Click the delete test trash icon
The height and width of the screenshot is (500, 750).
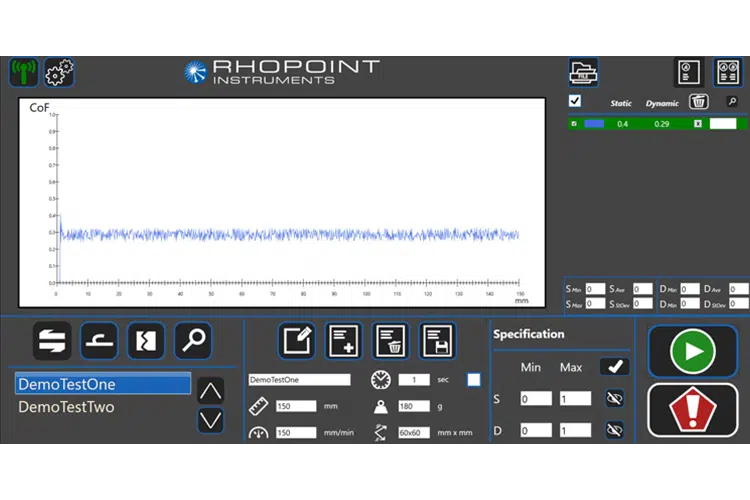click(x=390, y=341)
